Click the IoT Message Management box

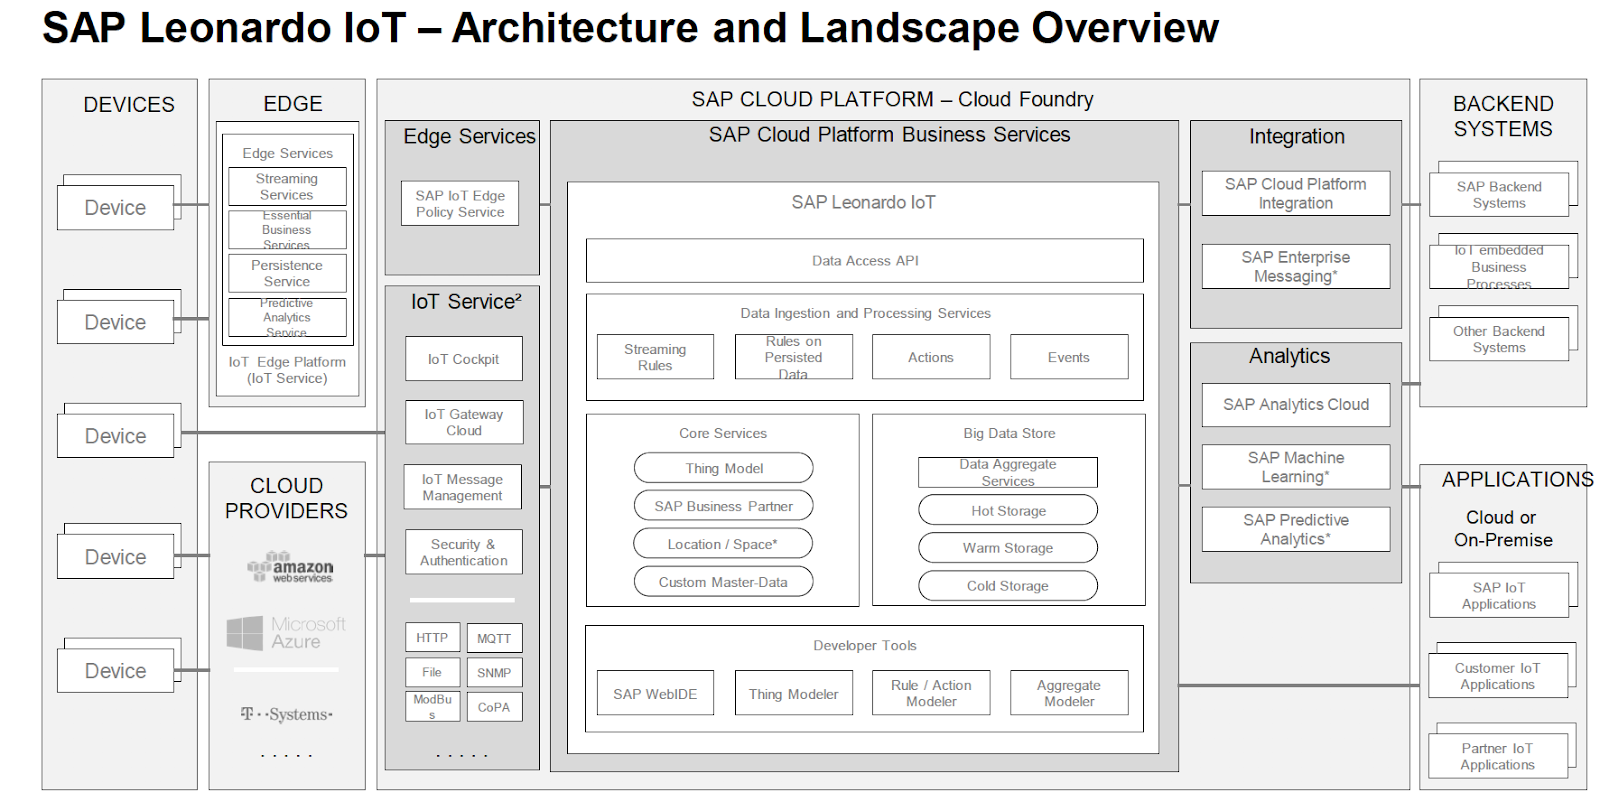coord(463,487)
